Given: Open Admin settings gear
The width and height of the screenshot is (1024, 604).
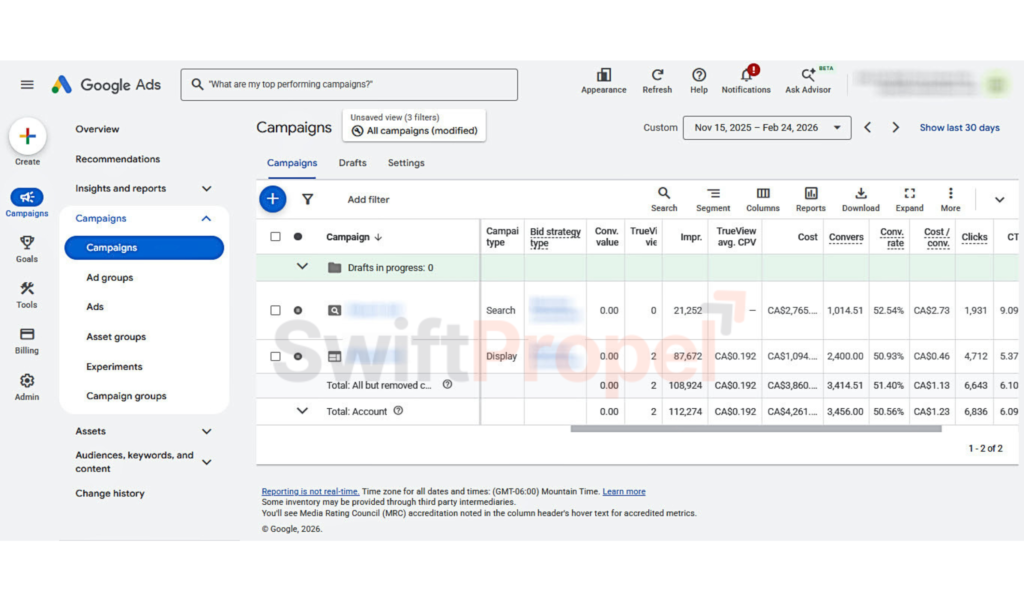Looking at the screenshot, I should pyautogui.click(x=27, y=387).
